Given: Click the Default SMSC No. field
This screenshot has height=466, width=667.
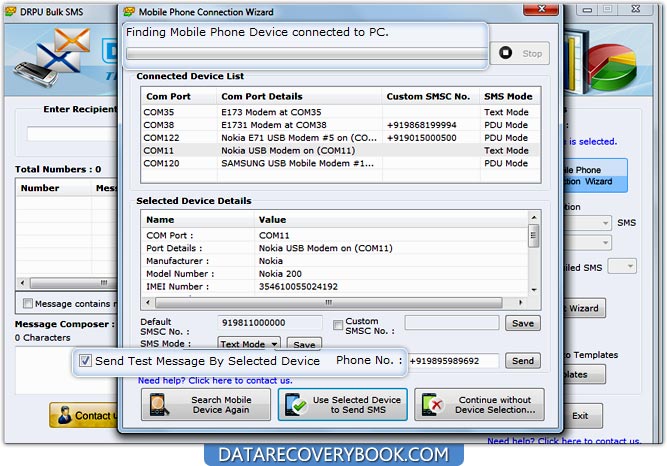Looking at the screenshot, I should [270, 323].
